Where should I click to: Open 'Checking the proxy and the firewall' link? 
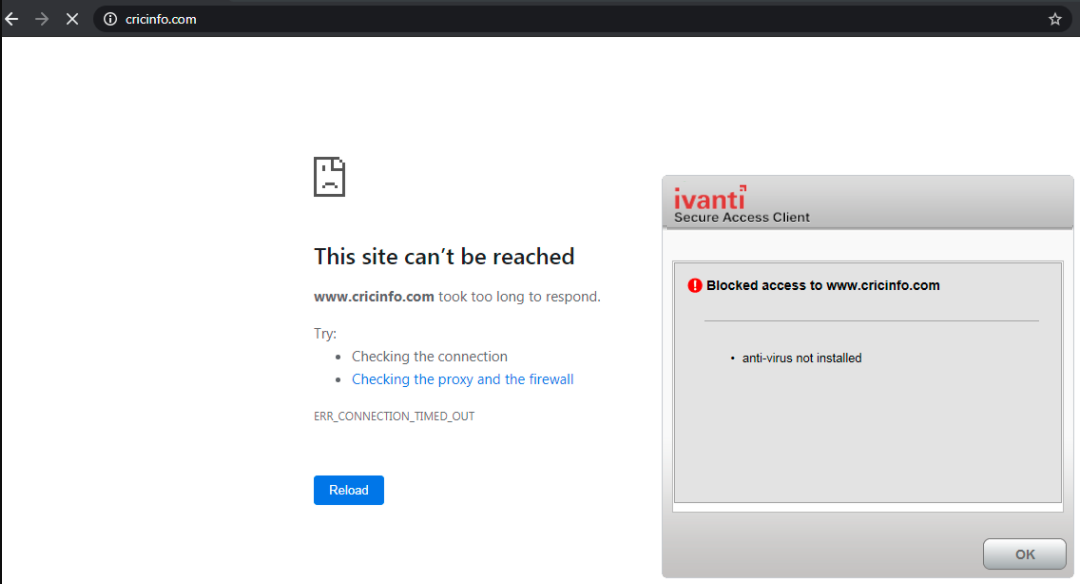pyautogui.click(x=462, y=379)
